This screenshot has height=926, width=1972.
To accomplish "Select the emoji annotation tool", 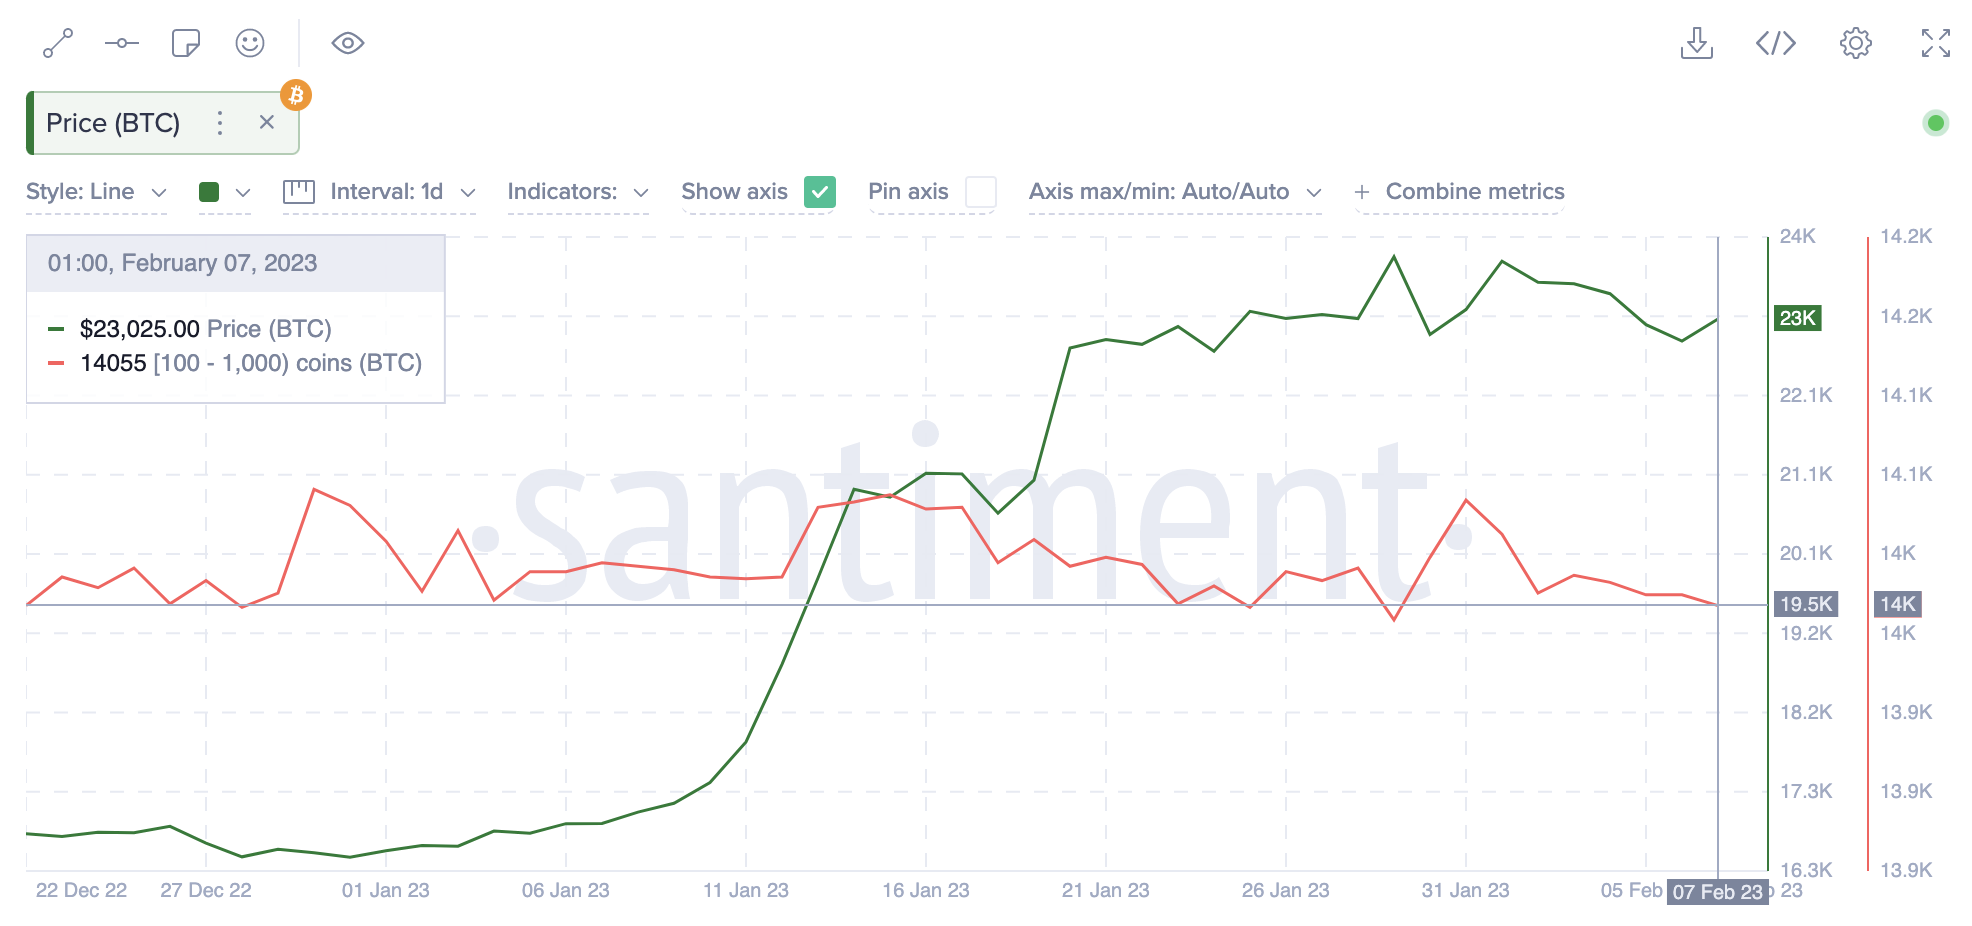I will coord(249,43).
